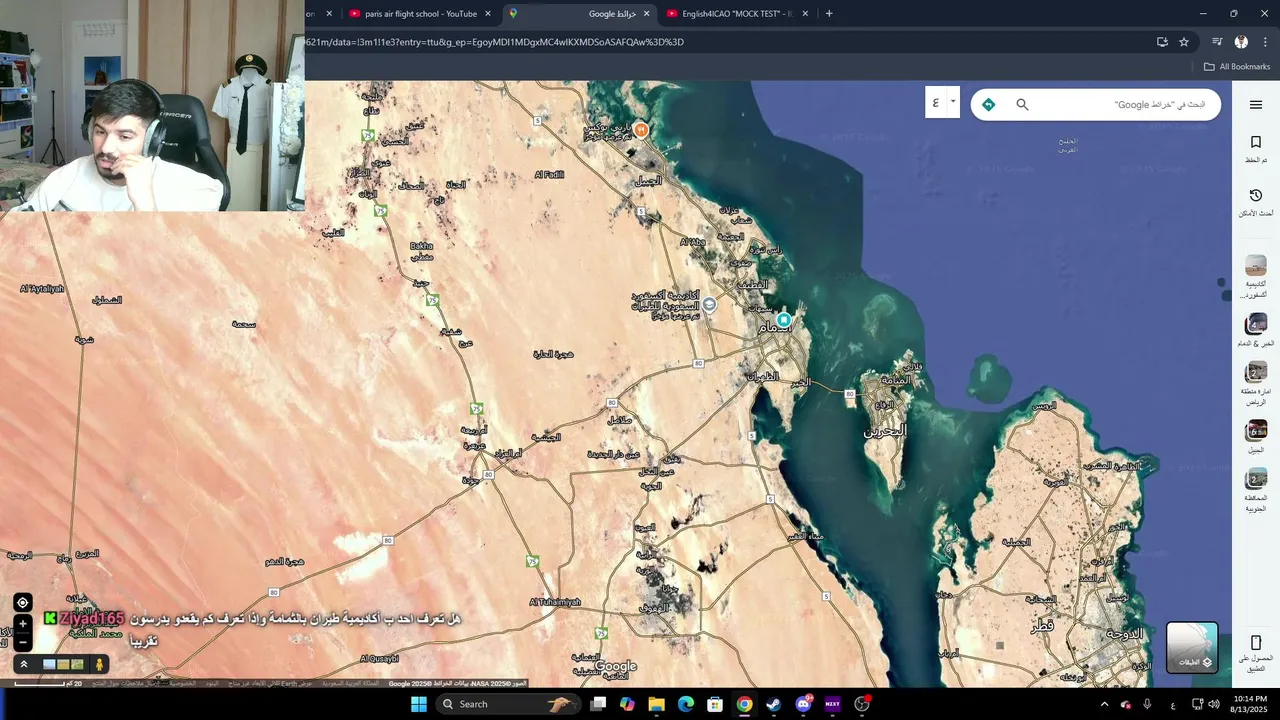The image size is (1280, 720).
Task: Open volume control in system tray
Action: pos(1214,704)
